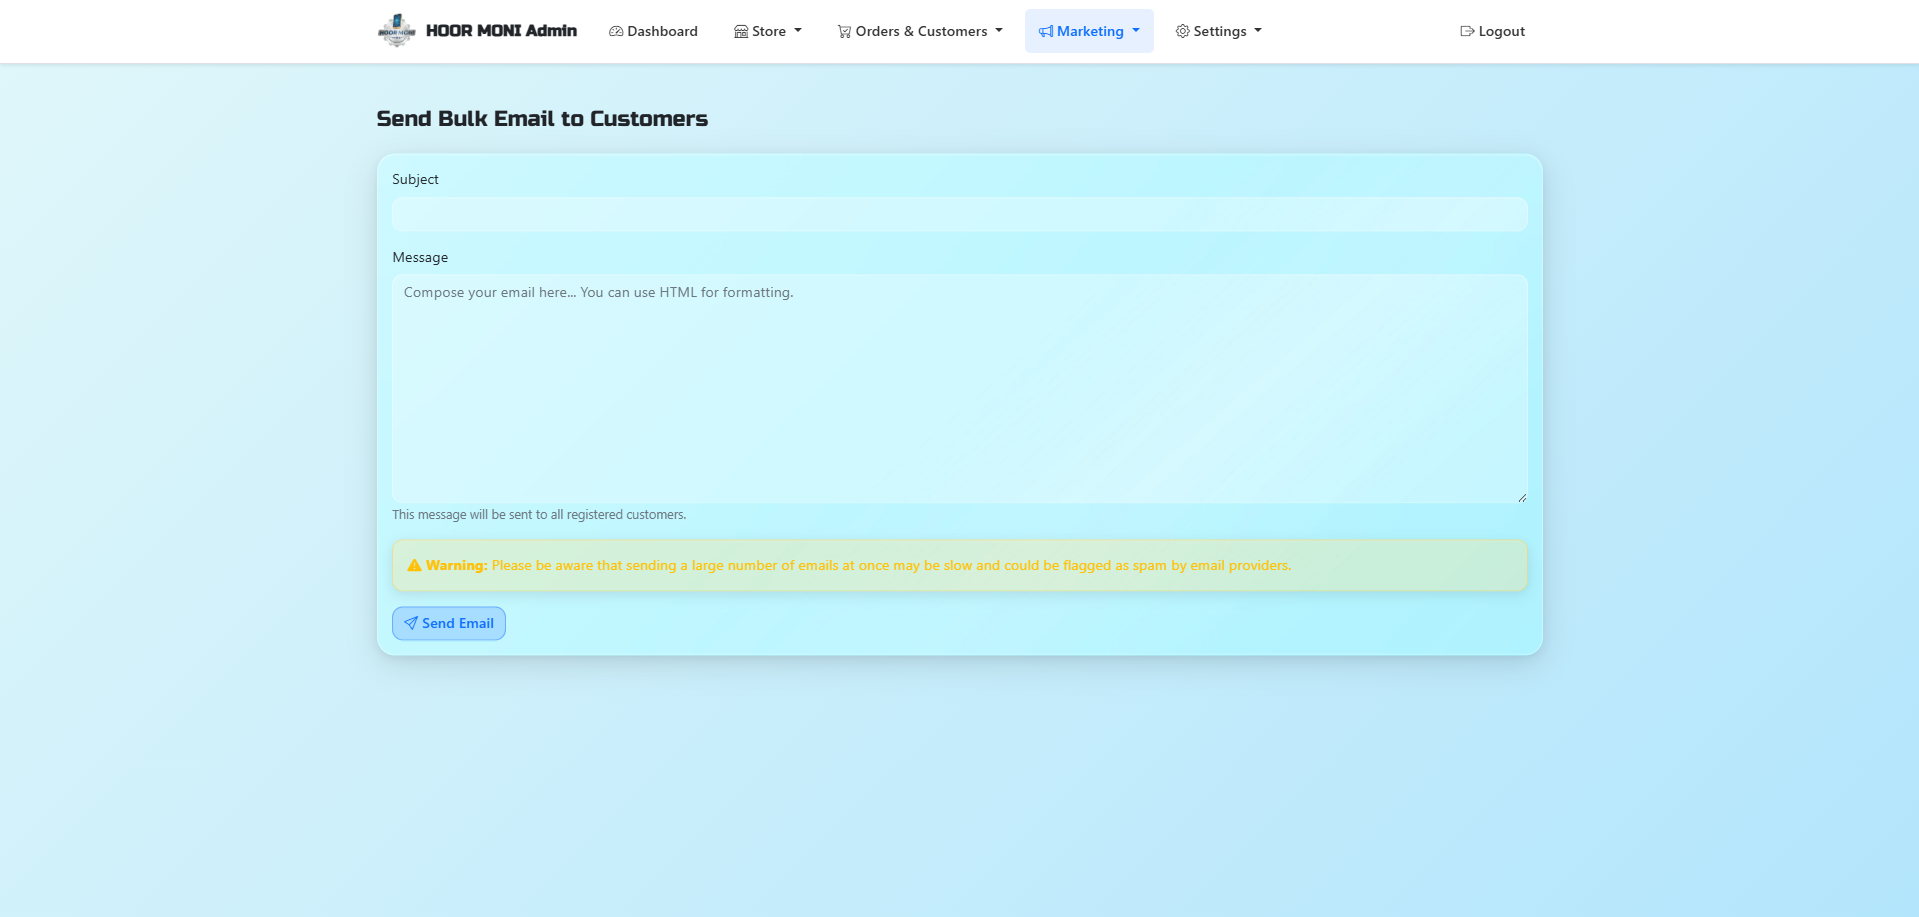Focus the Message compose textarea
The width and height of the screenshot is (1919, 917).
960,389
